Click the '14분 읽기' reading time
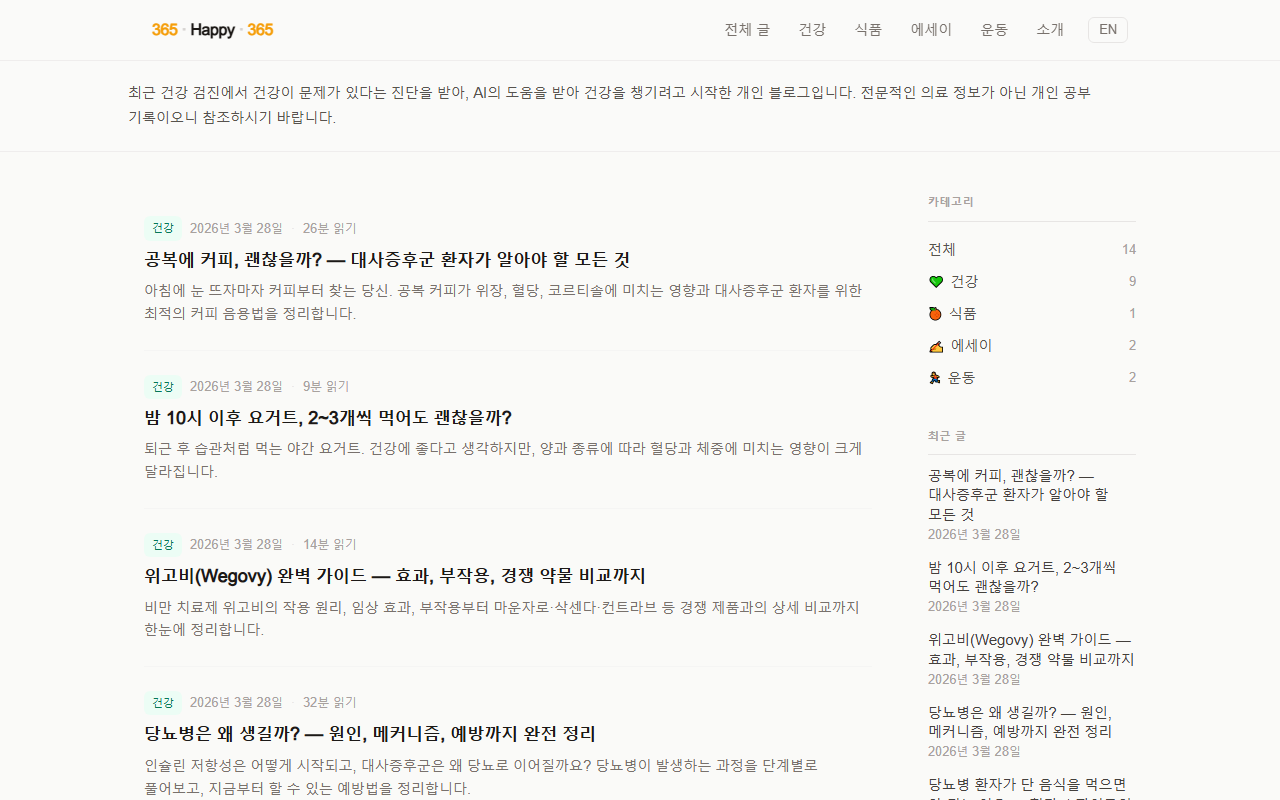This screenshot has width=1280, height=800. [329, 544]
